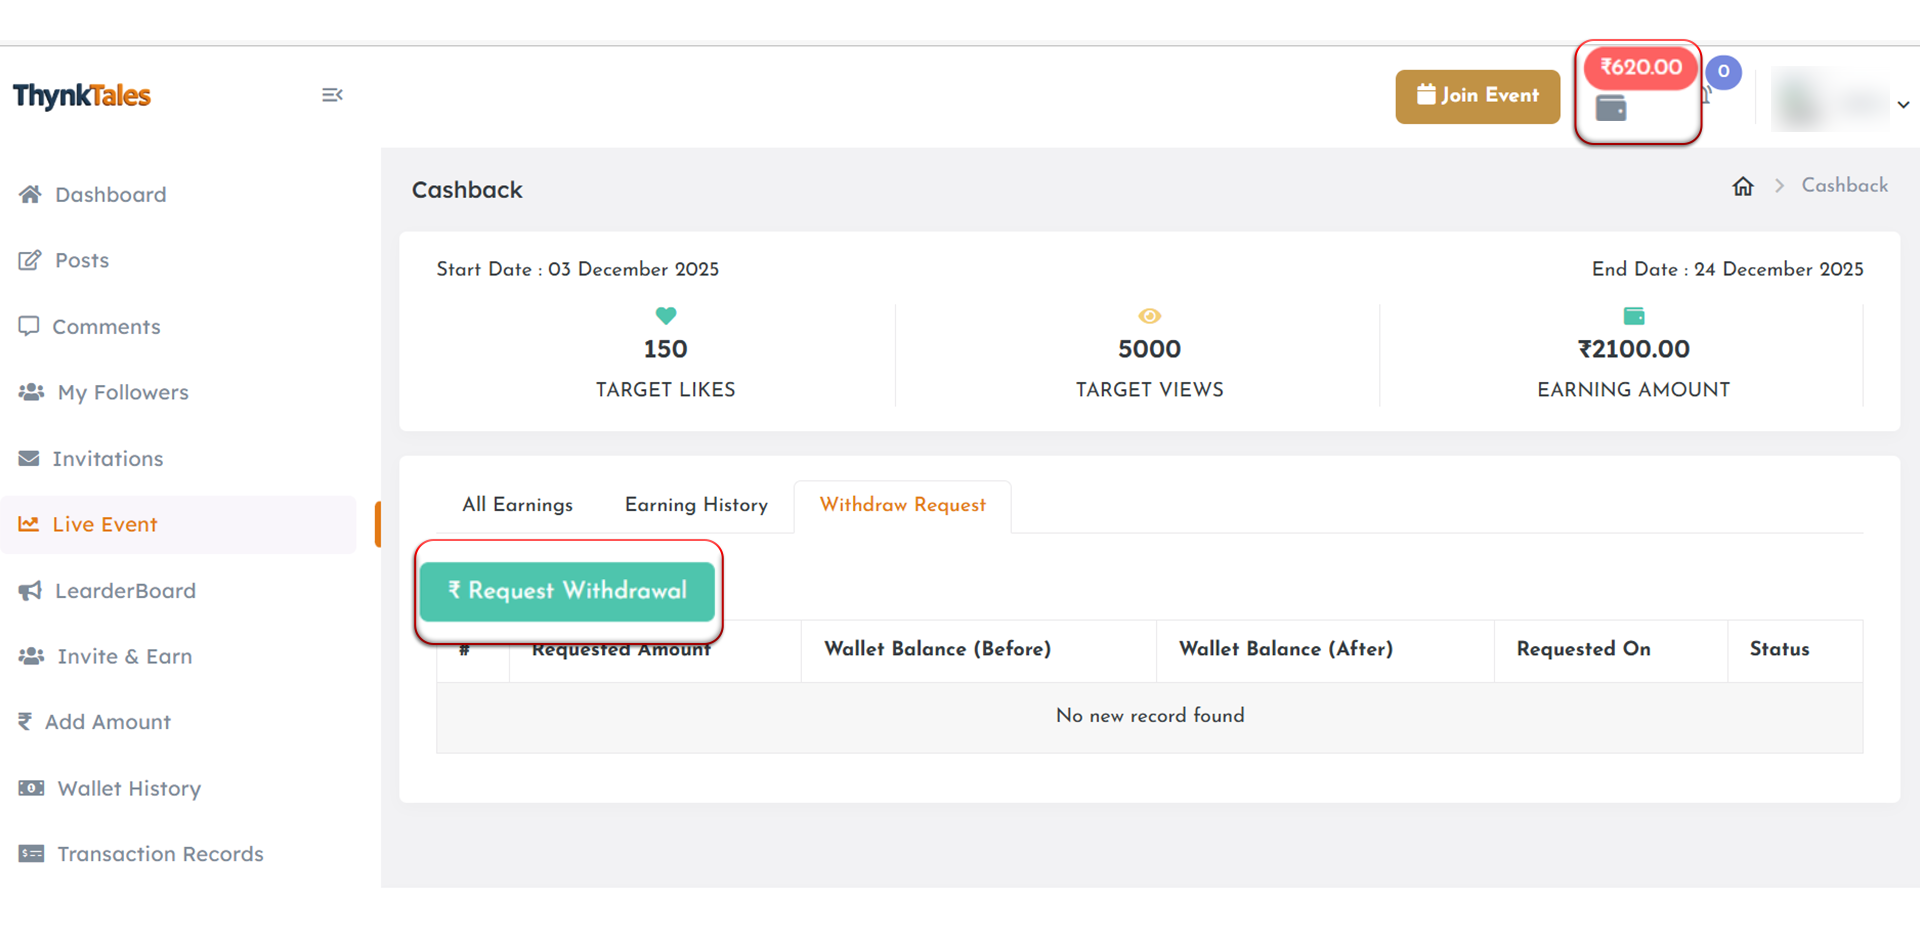Open the ThynkTales logo
This screenshot has height=932, width=1920.
[x=82, y=96]
